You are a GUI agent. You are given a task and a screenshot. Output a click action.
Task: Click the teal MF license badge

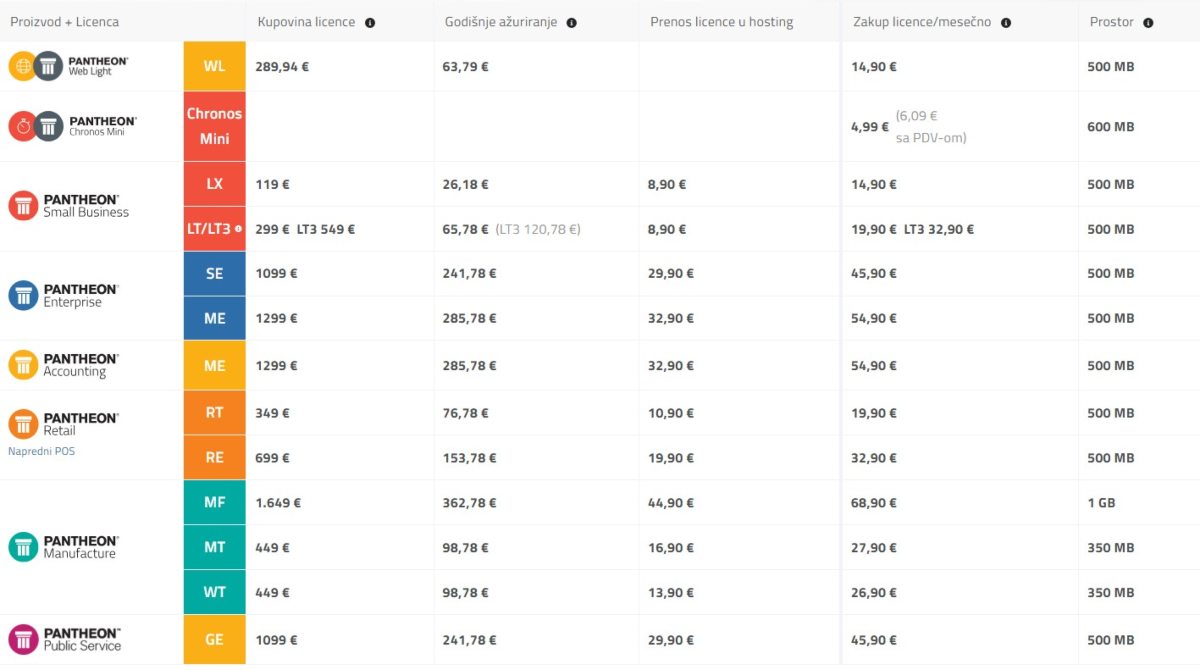click(214, 502)
